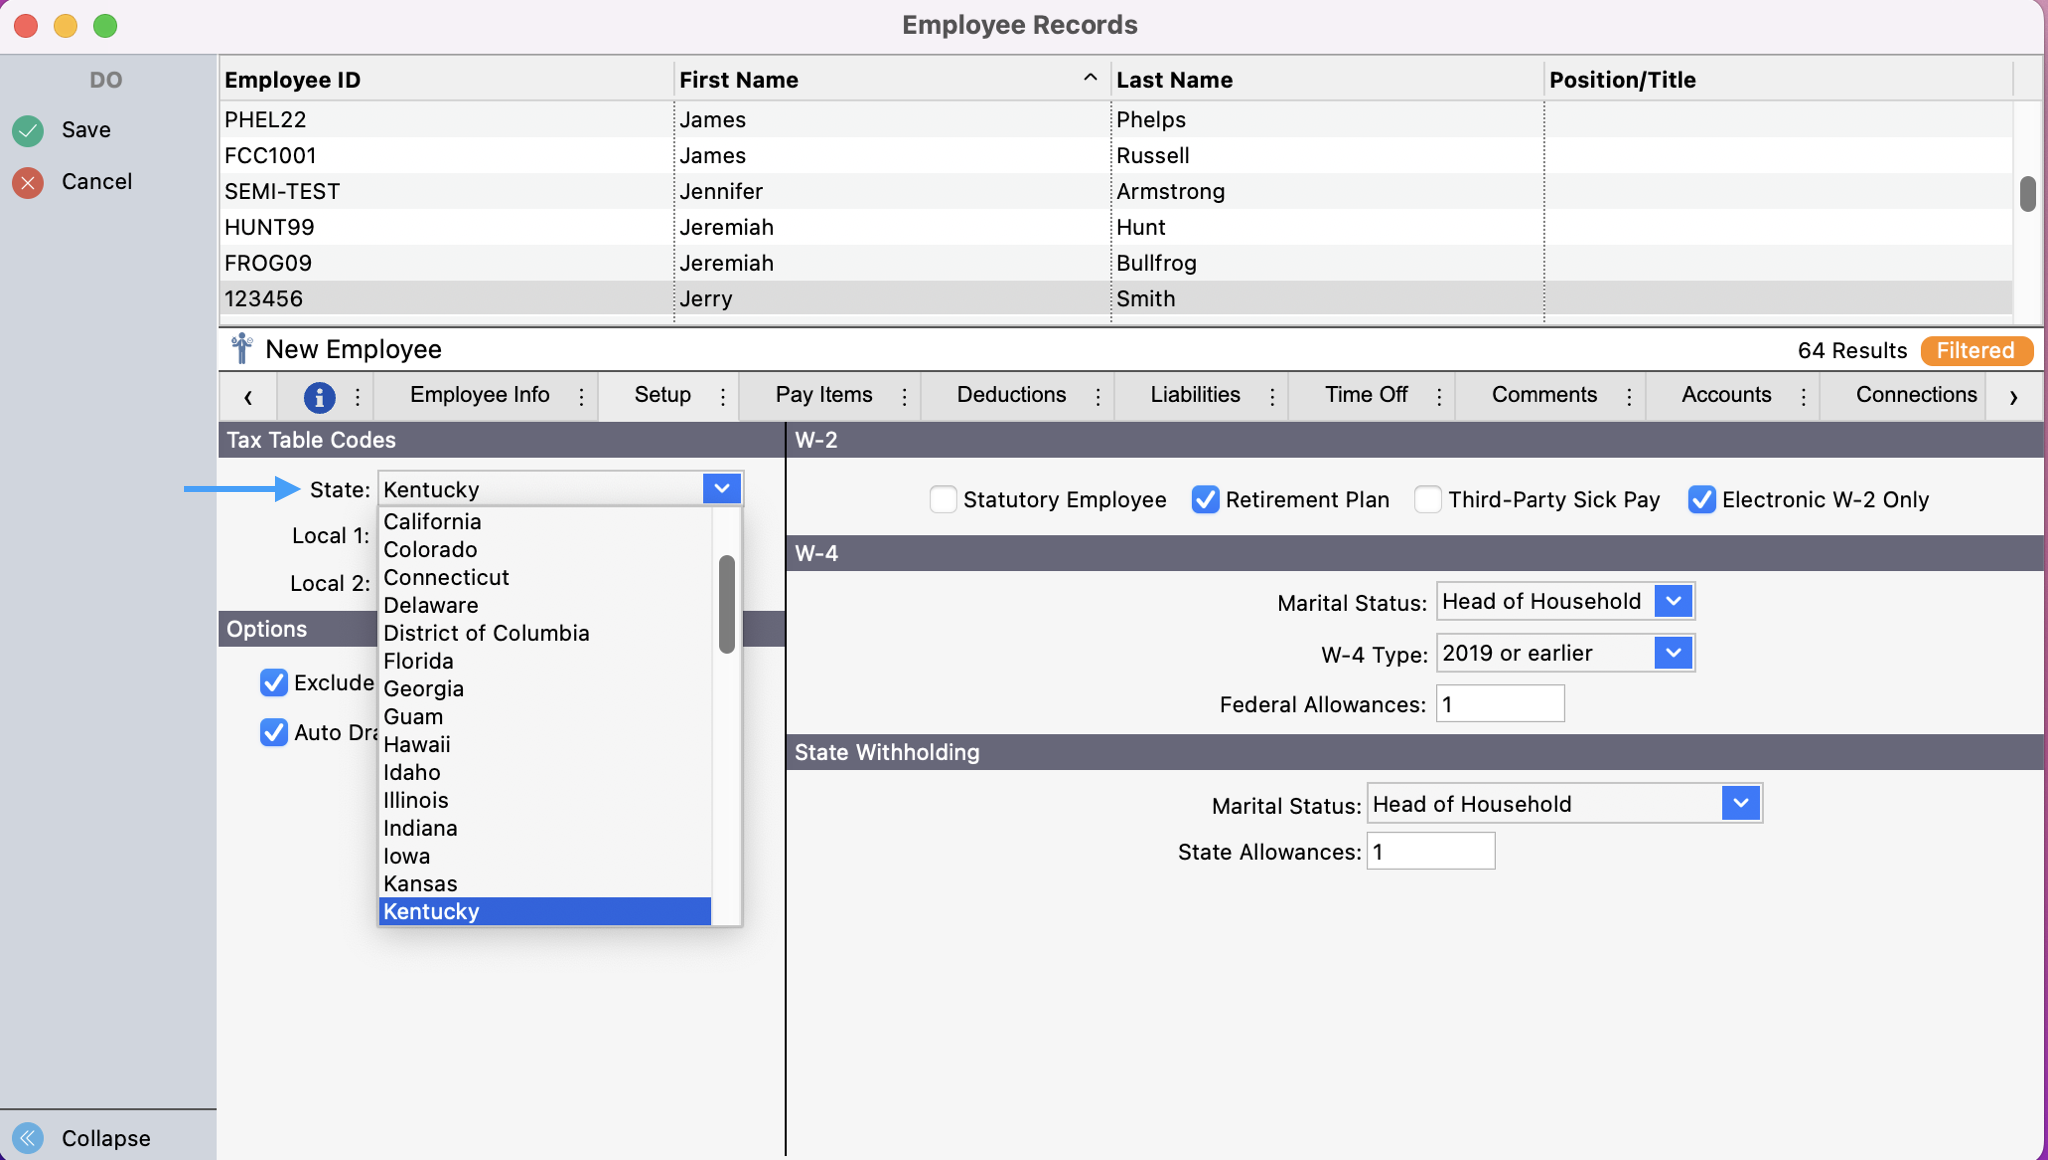Expand the W-4 Type dropdown
This screenshot has width=2048, height=1160.
coord(1672,653)
